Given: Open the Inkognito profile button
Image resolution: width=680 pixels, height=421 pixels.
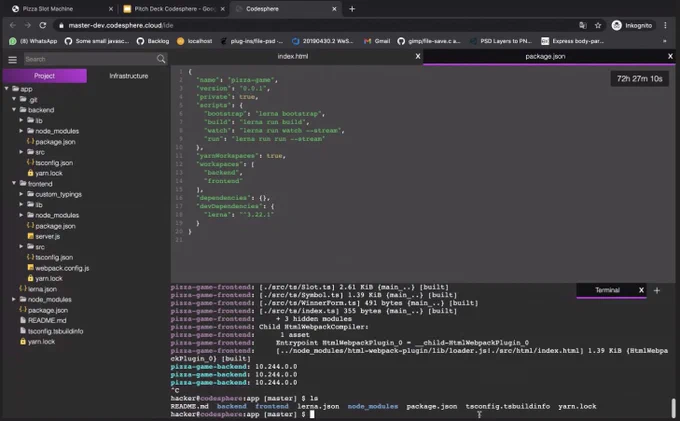Looking at the screenshot, I should 632,26.
